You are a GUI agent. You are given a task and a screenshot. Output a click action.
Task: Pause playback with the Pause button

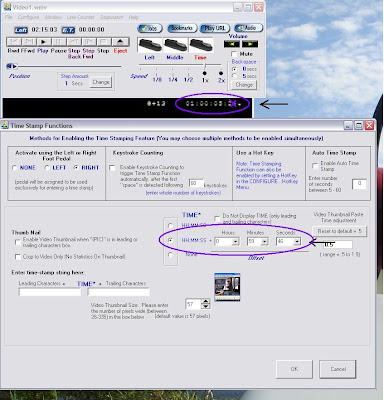click(x=59, y=42)
